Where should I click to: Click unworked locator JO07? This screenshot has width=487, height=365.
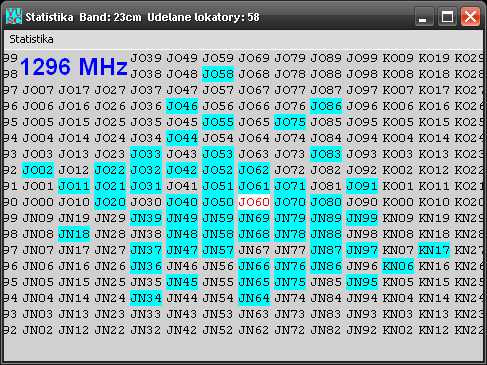38,90
